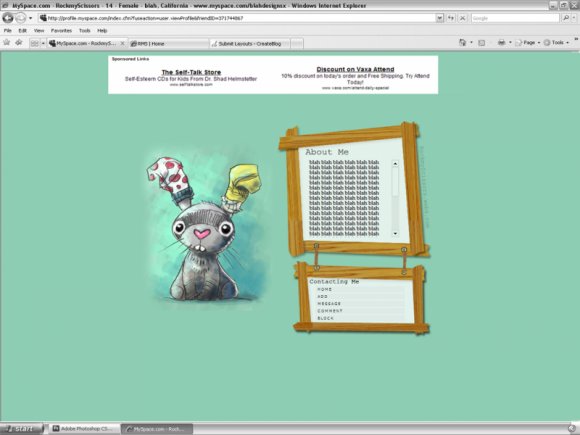Click the bunny with sock ears image
Screen dimensions: 580x435
[205, 229]
